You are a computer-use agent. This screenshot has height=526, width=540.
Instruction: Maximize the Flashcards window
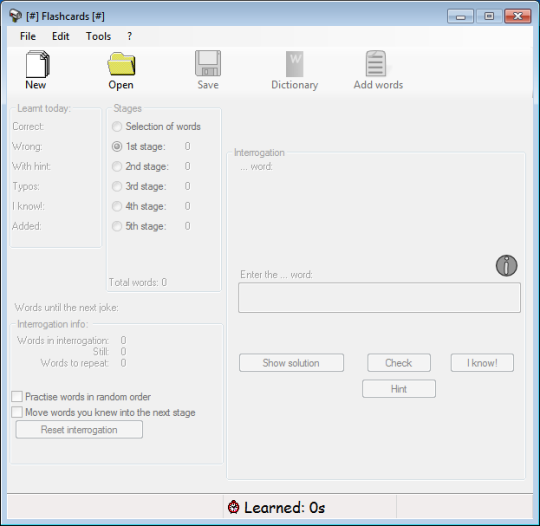[489, 16]
